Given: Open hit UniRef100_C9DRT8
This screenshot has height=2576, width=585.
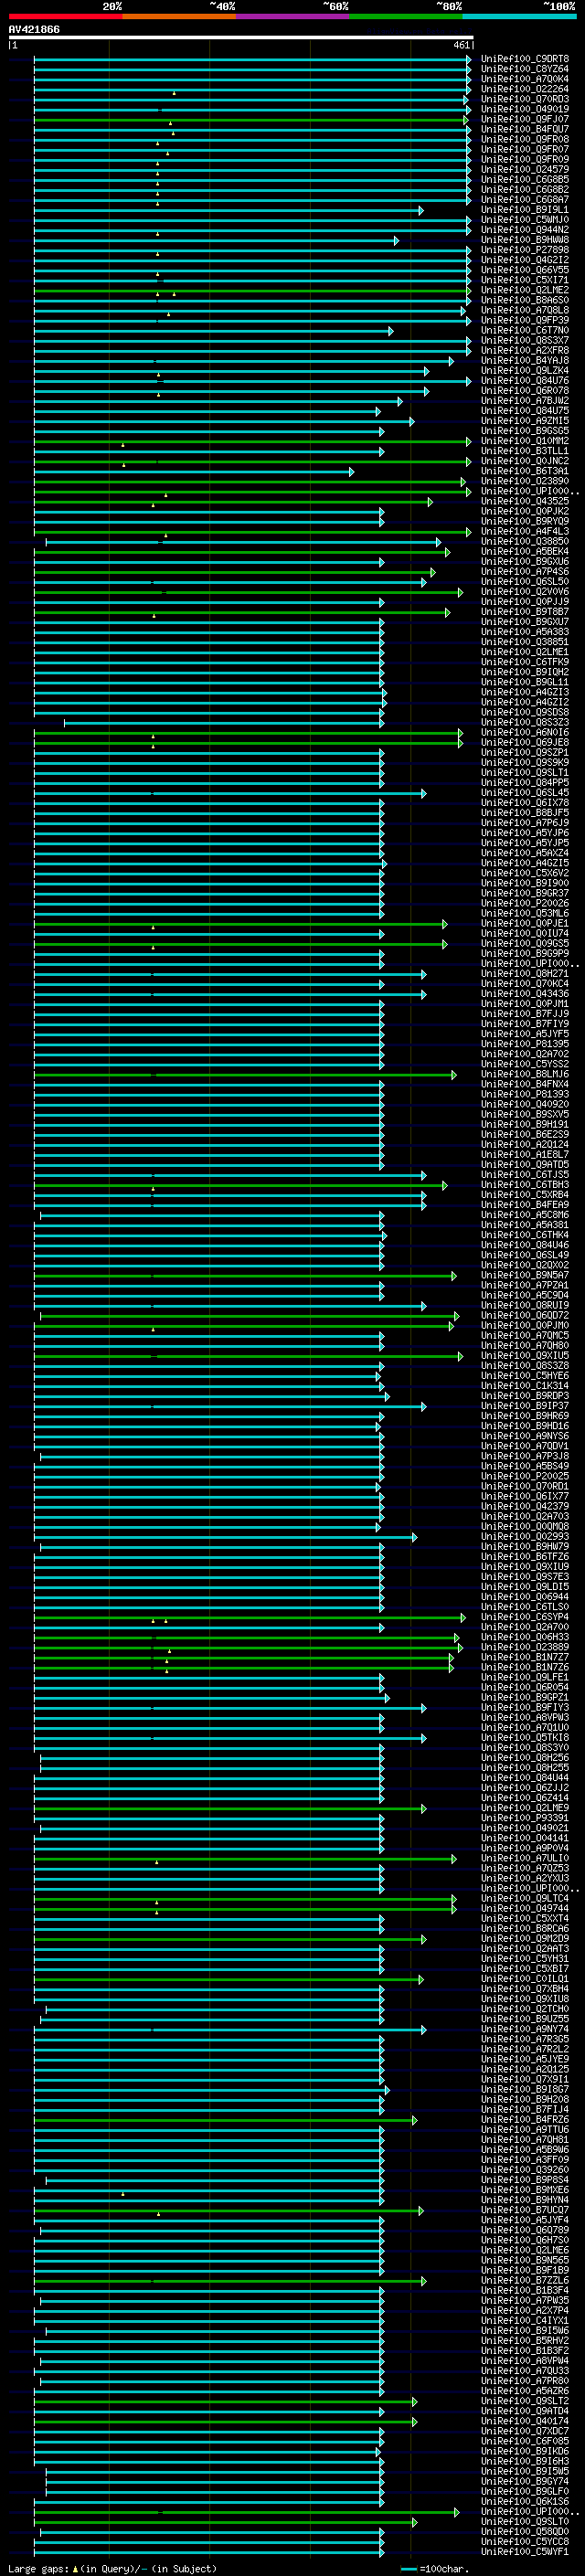Looking at the screenshot, I should pos(524,59).
